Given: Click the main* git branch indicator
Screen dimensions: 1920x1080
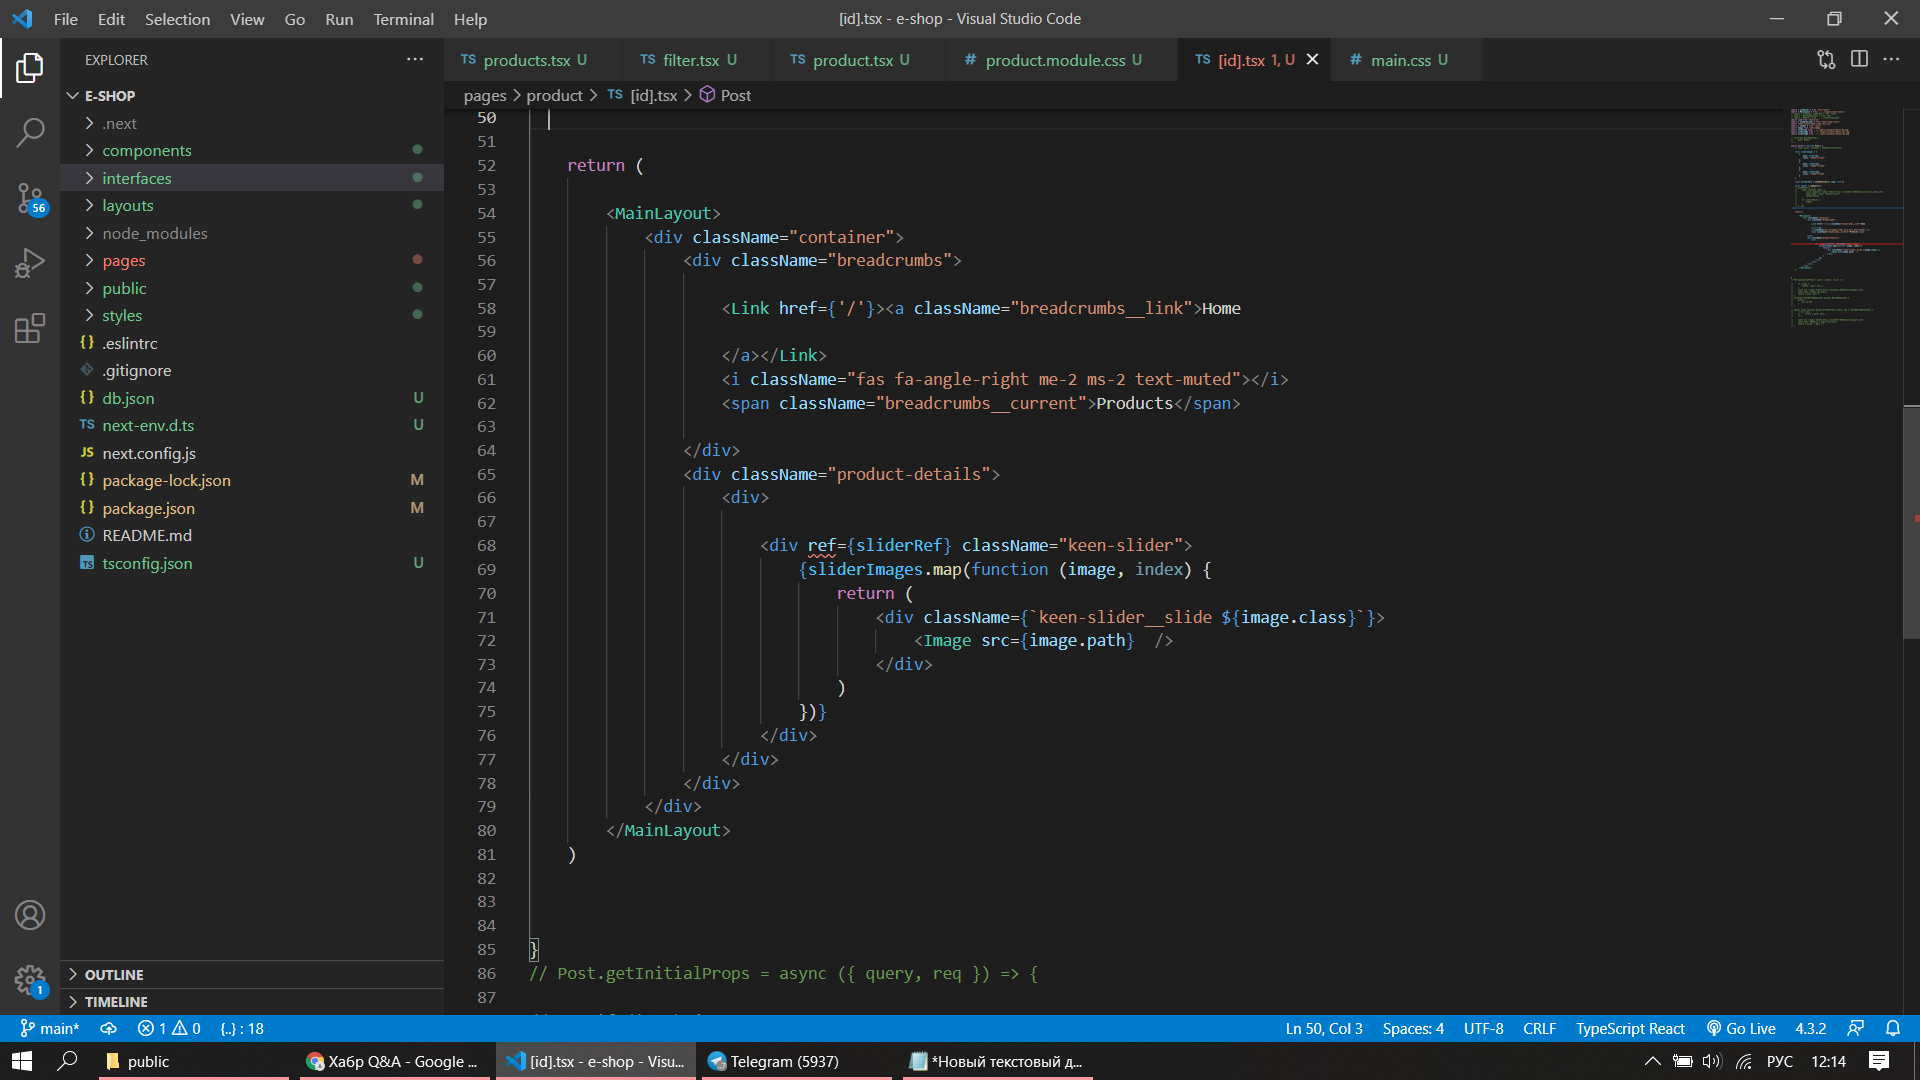Looking at the screenshot, I should pyautogui.click(x=50, y=1028).
